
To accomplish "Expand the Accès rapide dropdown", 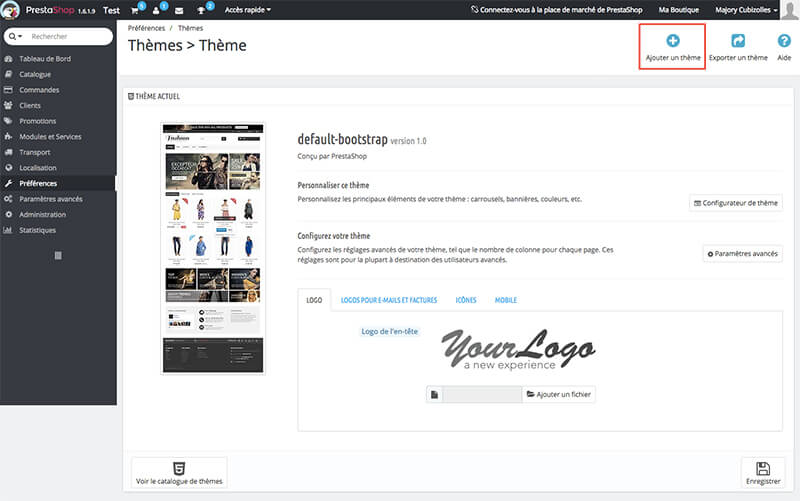I will pos(248,10).
